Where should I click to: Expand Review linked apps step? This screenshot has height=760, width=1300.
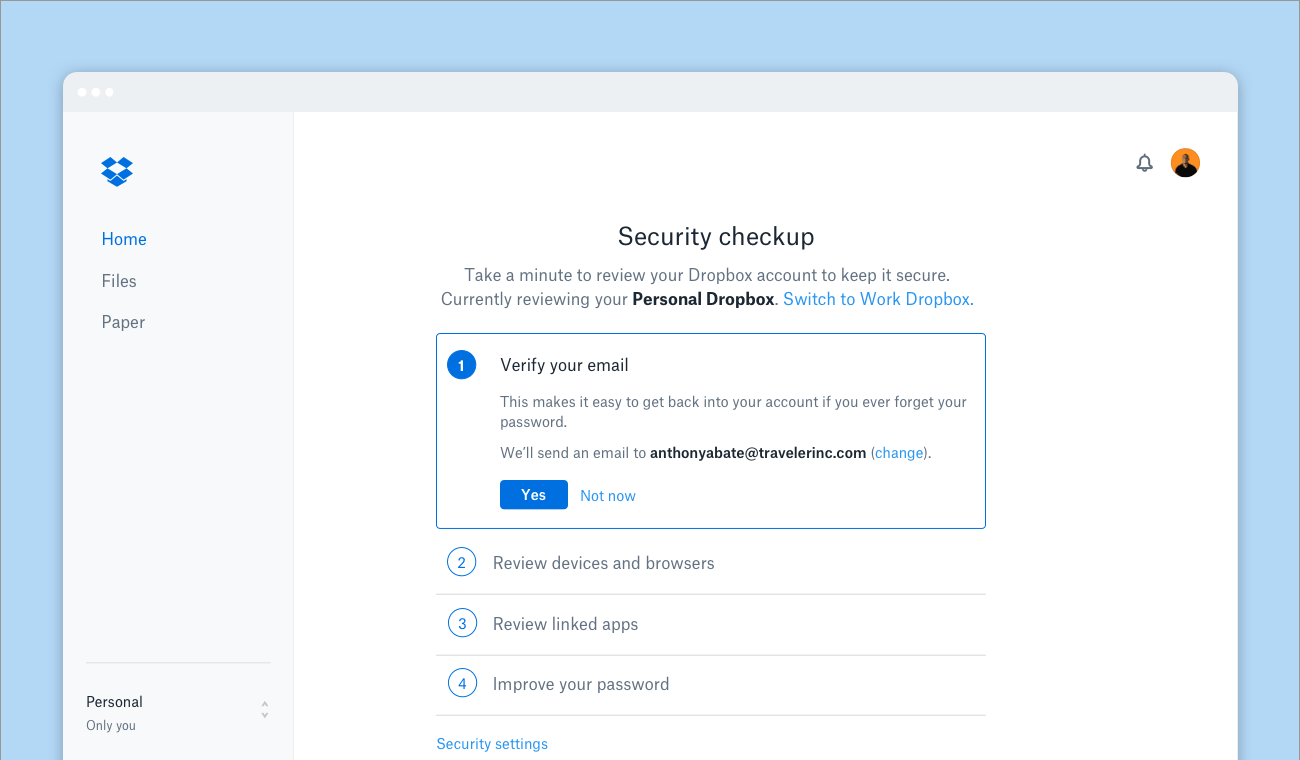pyautogui.click(x=565, y=624)
